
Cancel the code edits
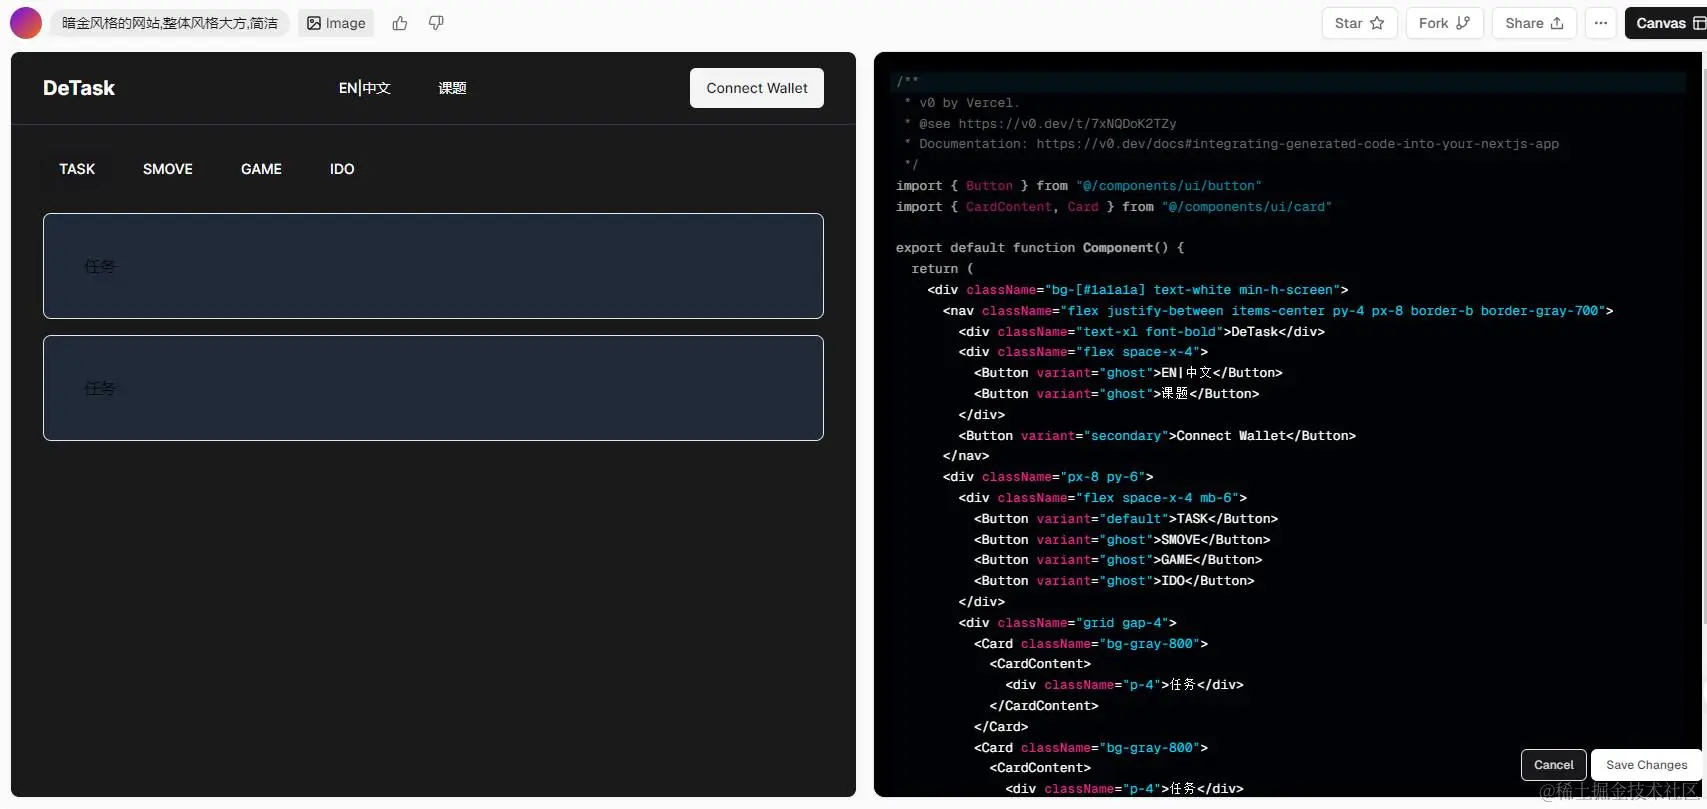1554,765
